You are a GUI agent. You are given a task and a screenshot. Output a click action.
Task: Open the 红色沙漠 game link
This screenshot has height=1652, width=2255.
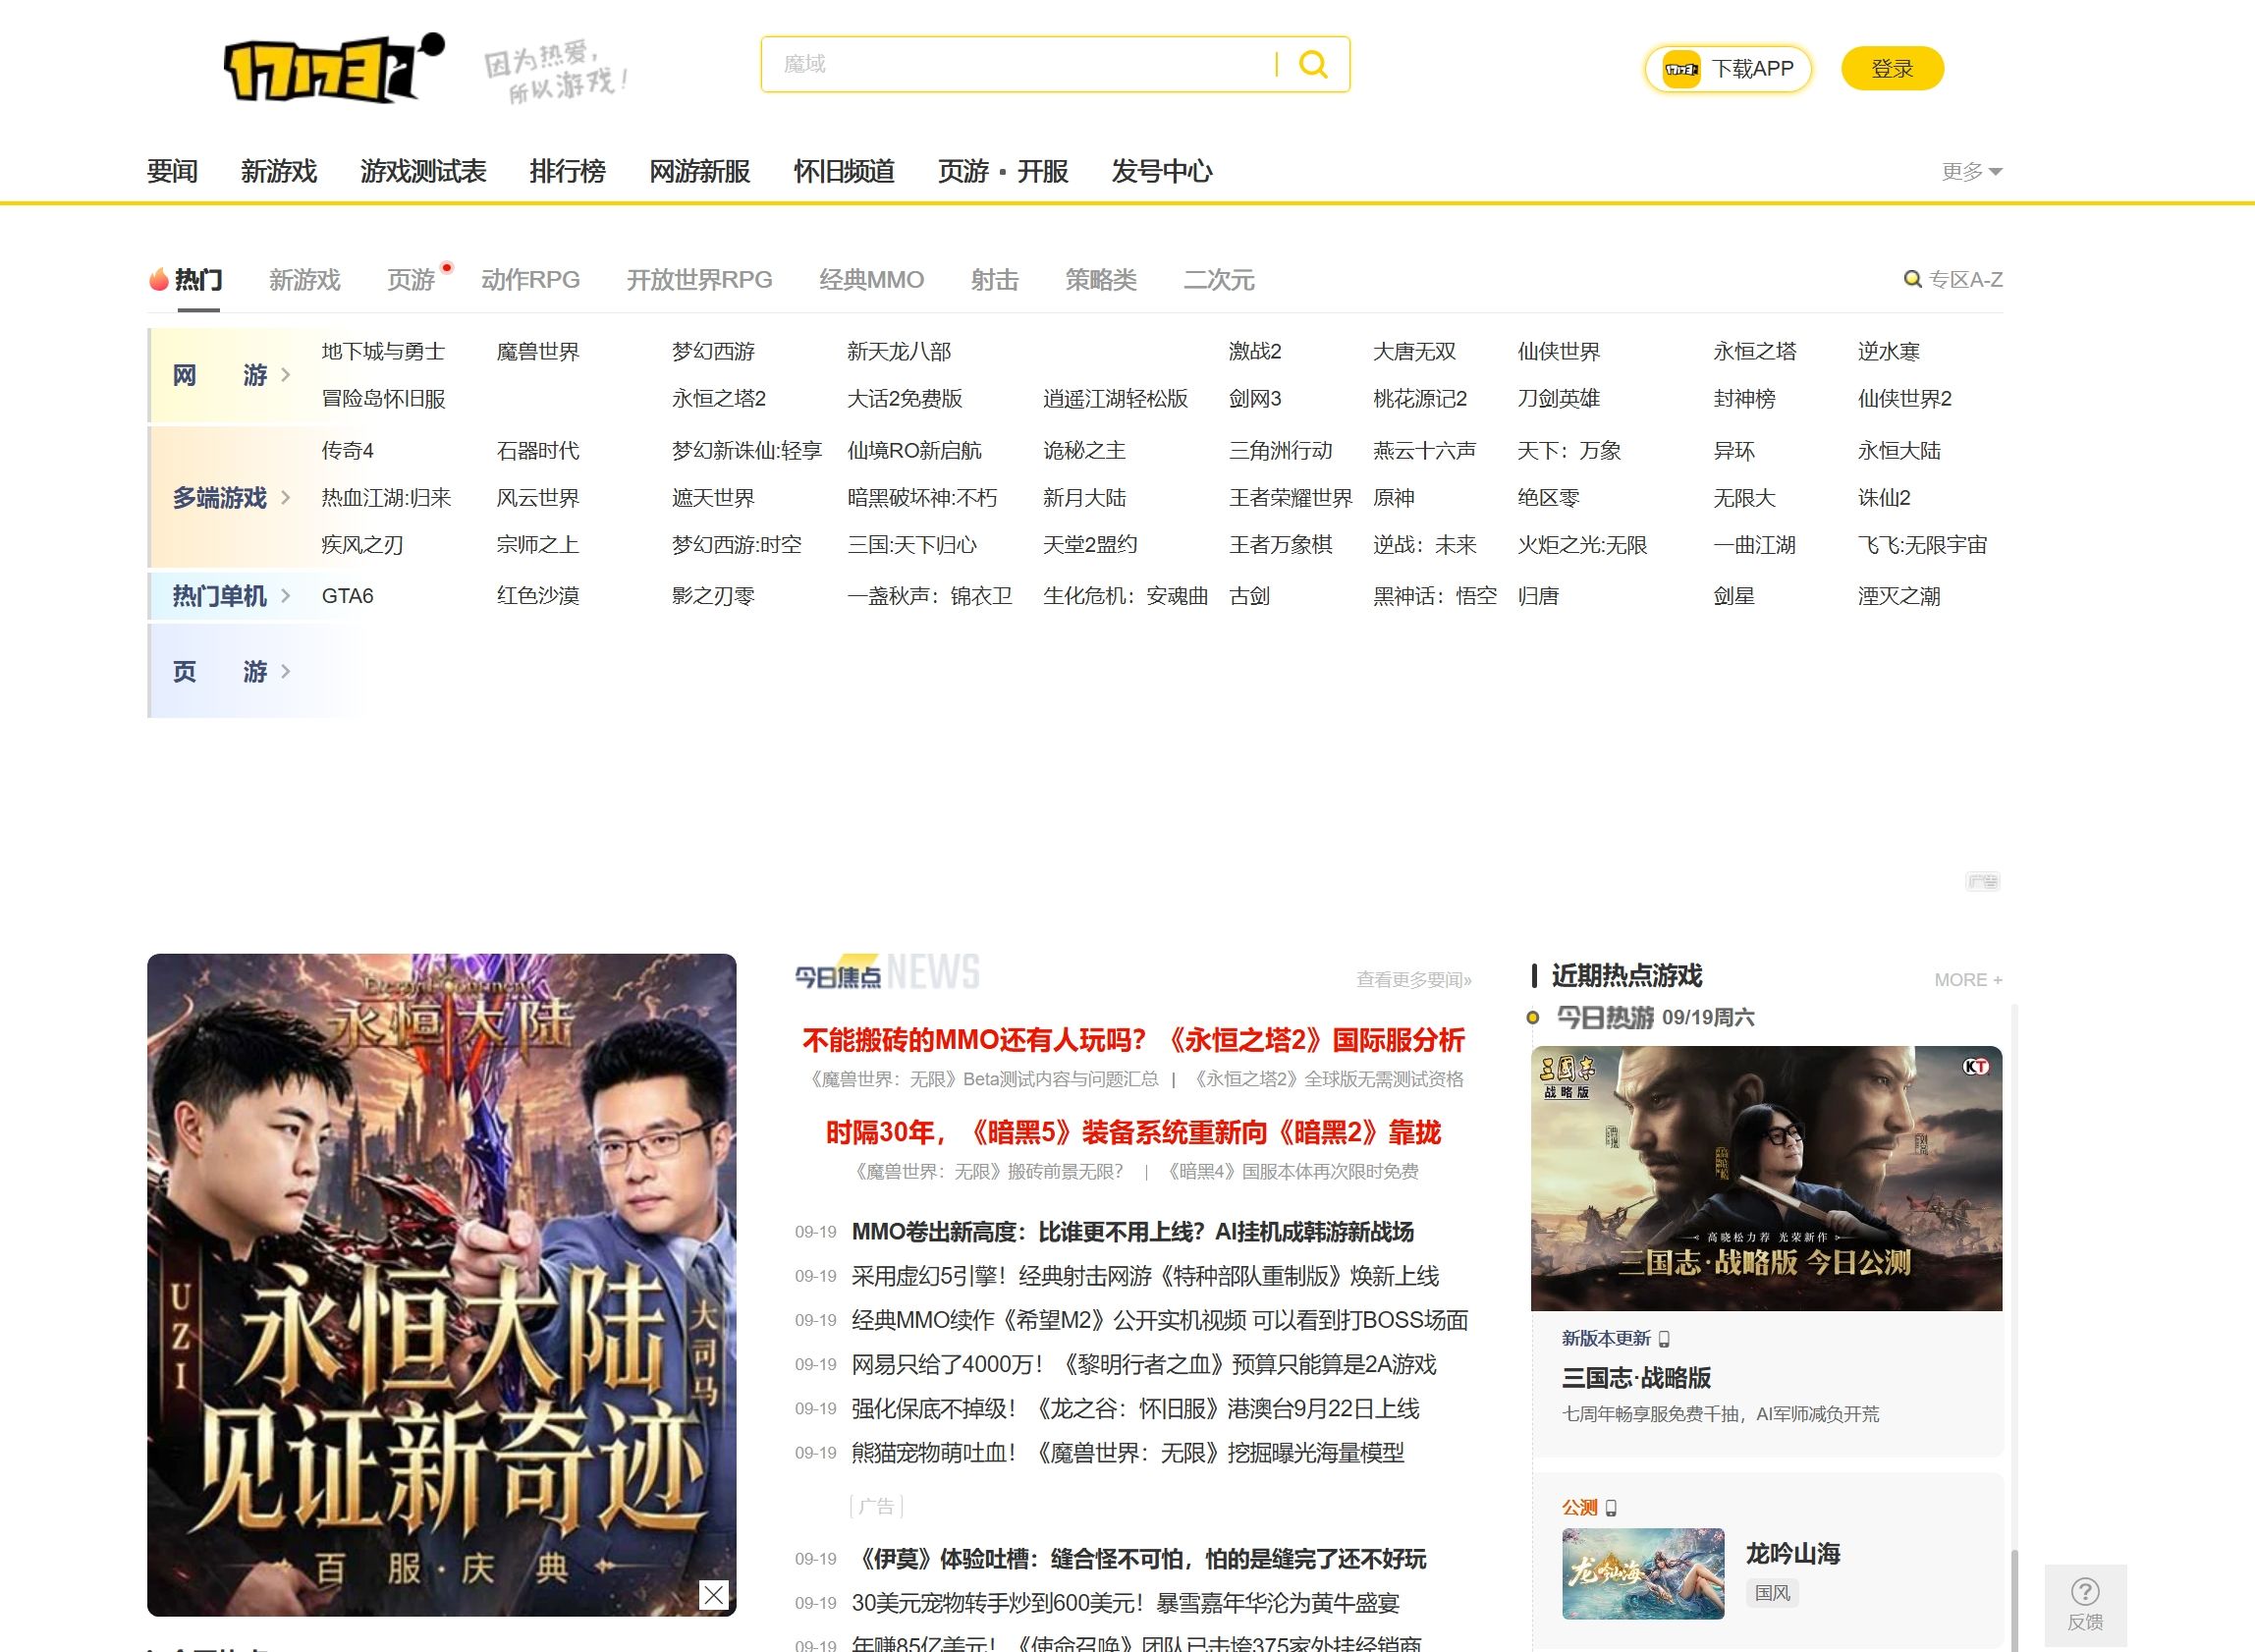point(538,596)
